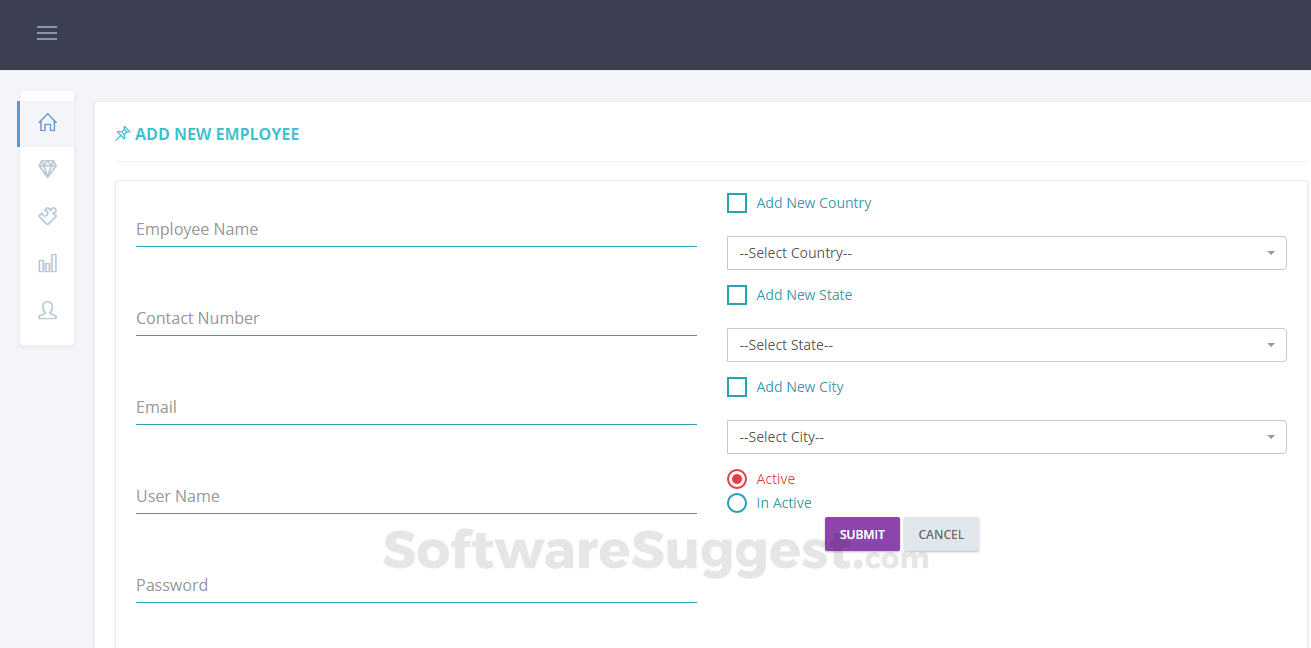
Task: Click into the Email input field
Action: (x=416, y=408)
